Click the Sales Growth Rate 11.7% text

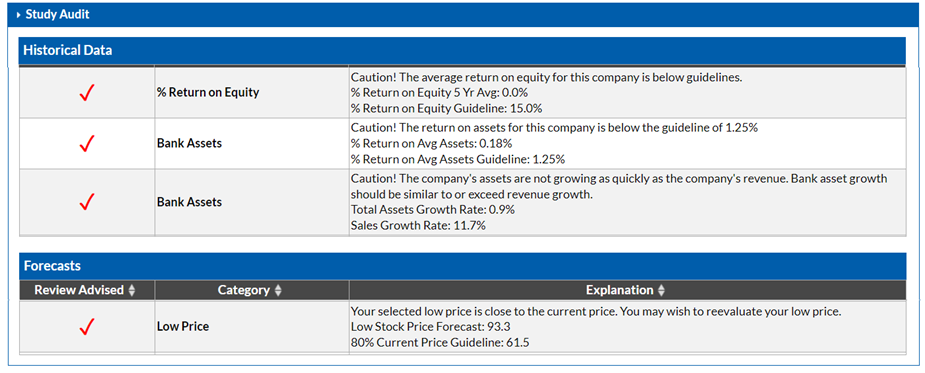pos(418,225)
